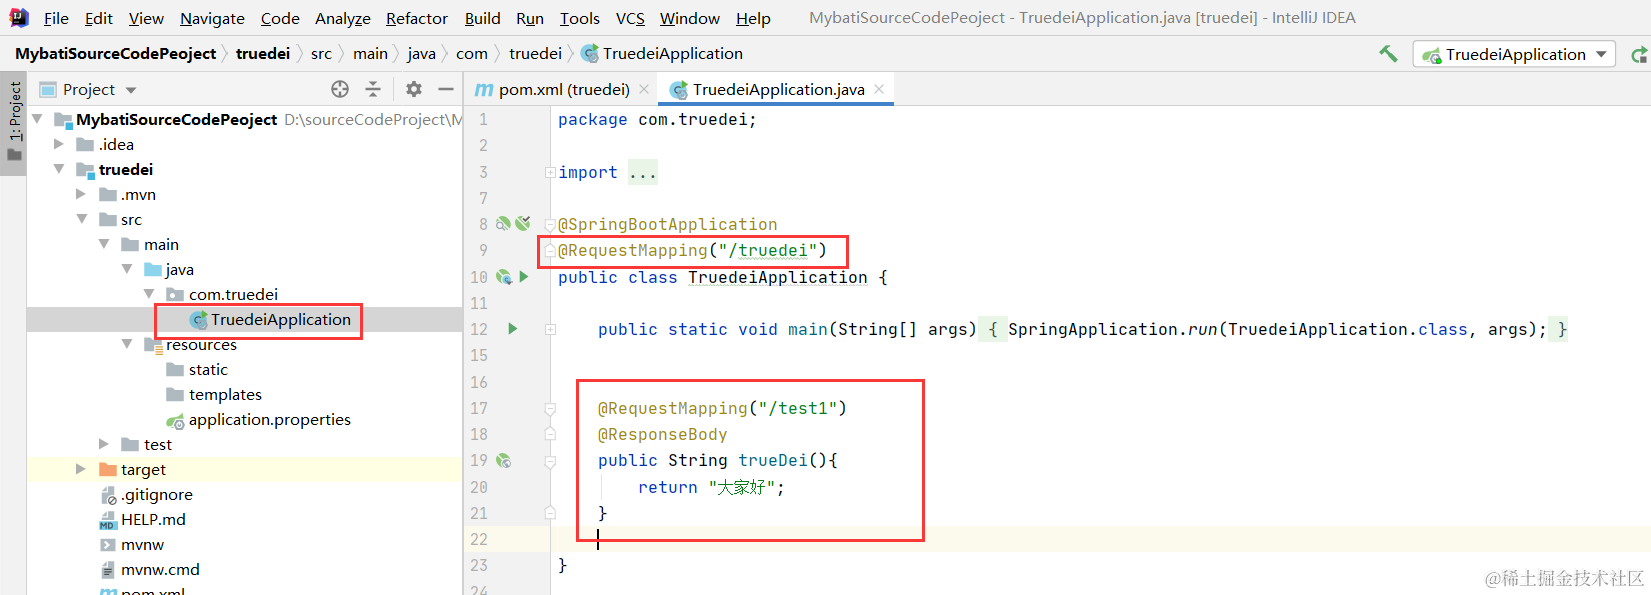Screen dimensions: 1651x595
Task: Open the Tools menu
Action: [580, 18]
